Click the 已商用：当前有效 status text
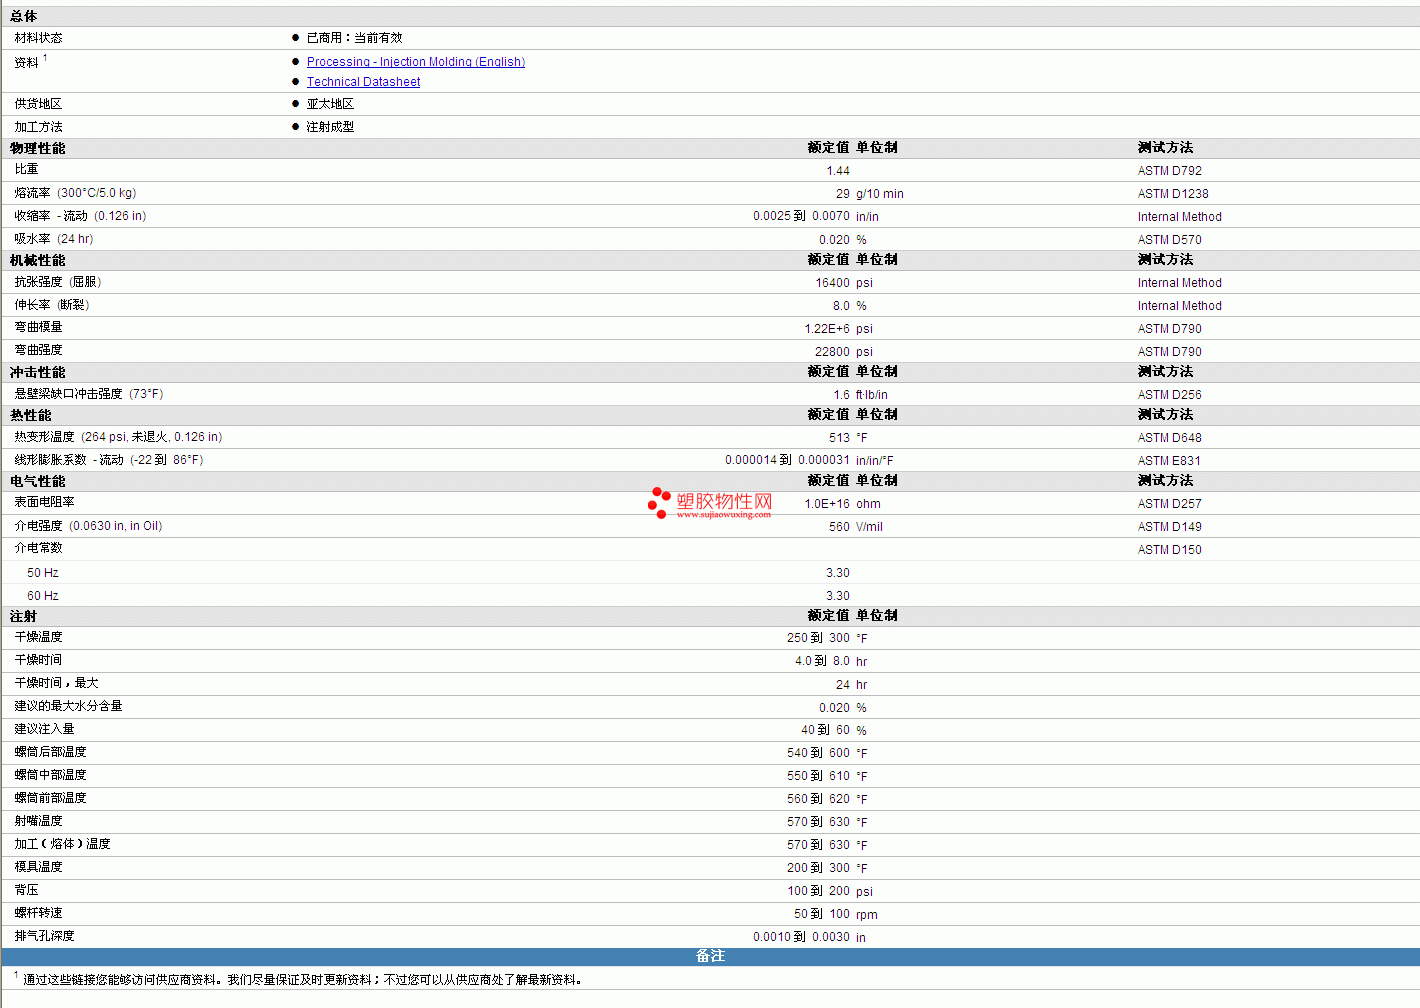The width and height of the screenshot is (1420, 1008). [354, 38]
